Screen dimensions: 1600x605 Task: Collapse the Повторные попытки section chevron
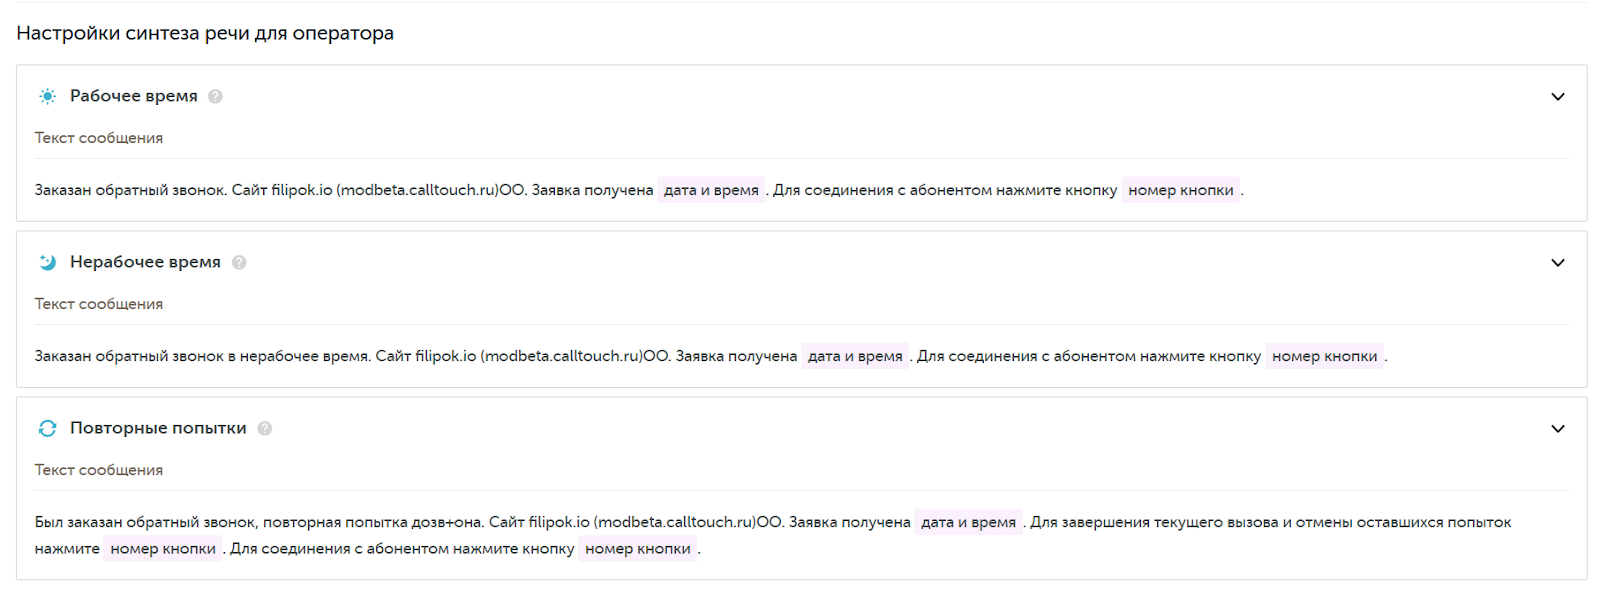[x=1557, y=428]
